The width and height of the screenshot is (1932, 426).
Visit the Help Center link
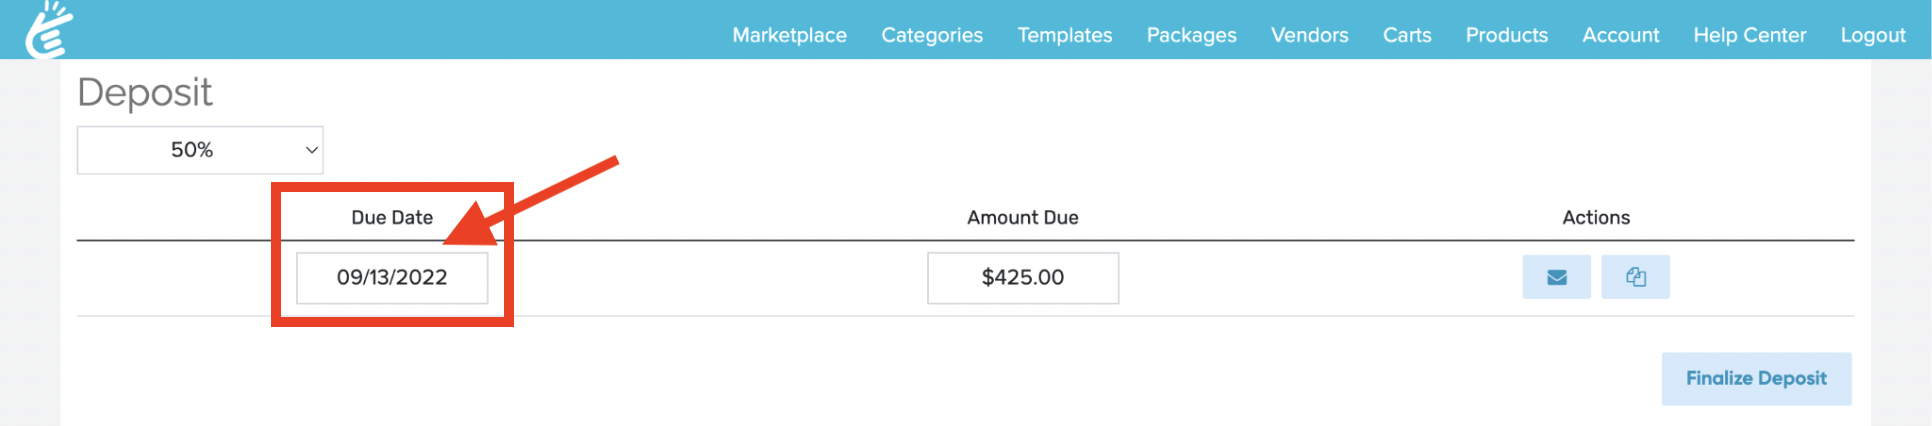point(1749,35)
